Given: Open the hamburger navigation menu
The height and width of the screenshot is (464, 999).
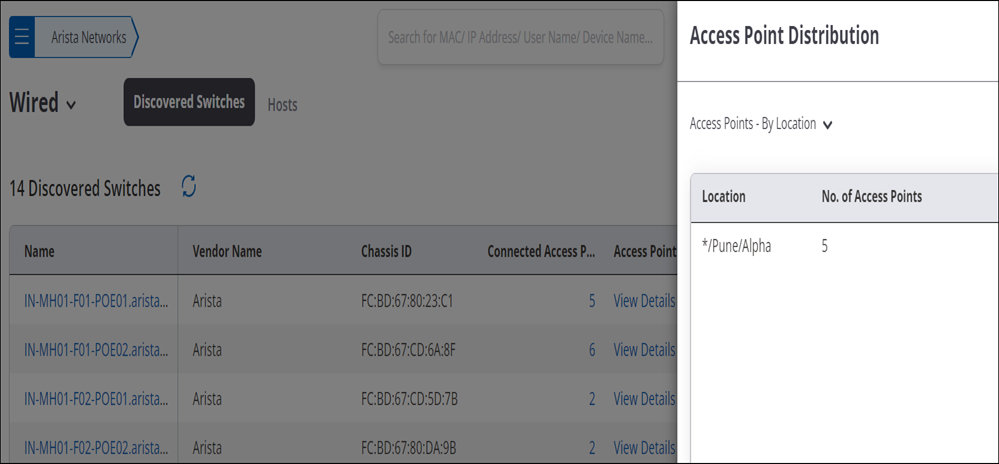Looking at the screenshot, I should pyautogui.click(x=22, y=38).
